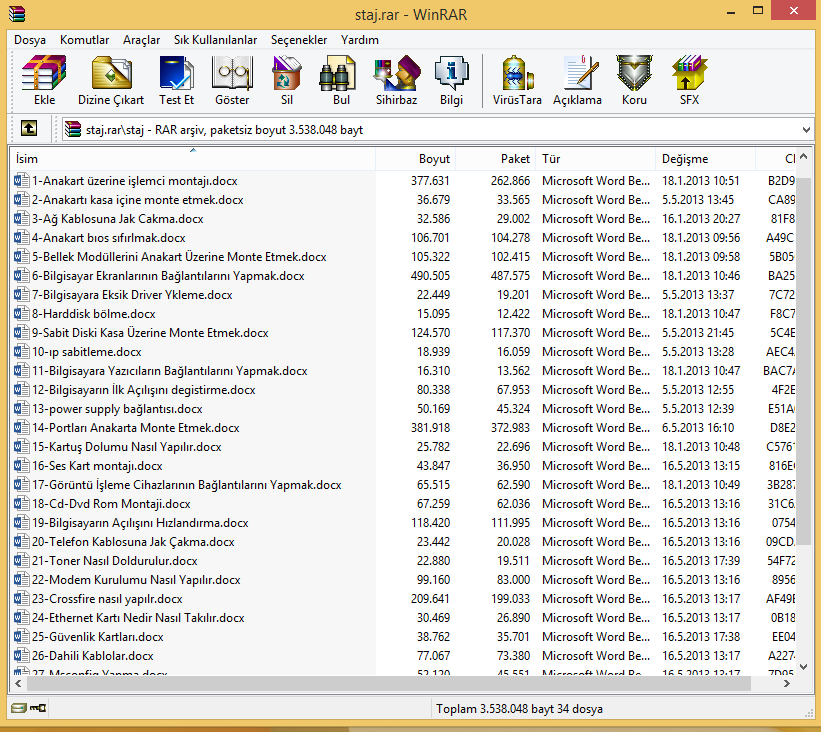
Task: Create SFX archive with SFX icon
Action: click(690, 73)
